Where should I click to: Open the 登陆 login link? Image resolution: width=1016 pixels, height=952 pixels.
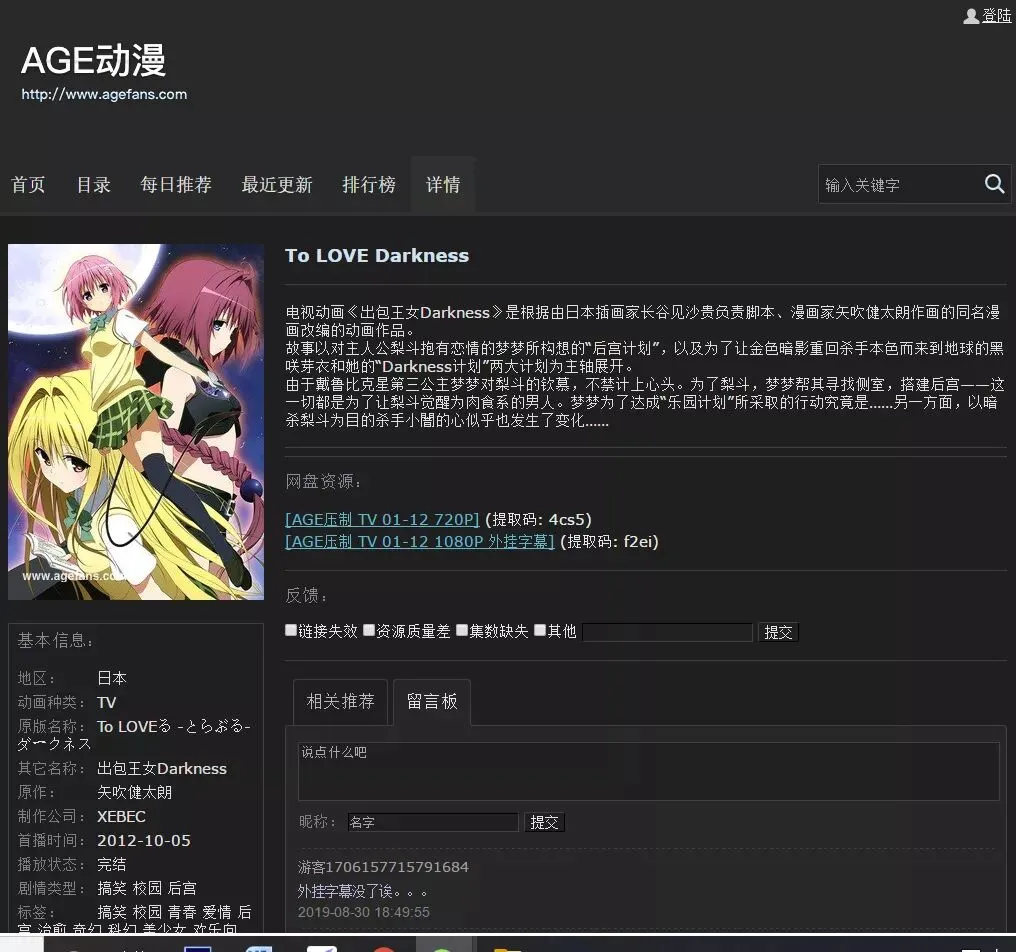tap(997, 16)
